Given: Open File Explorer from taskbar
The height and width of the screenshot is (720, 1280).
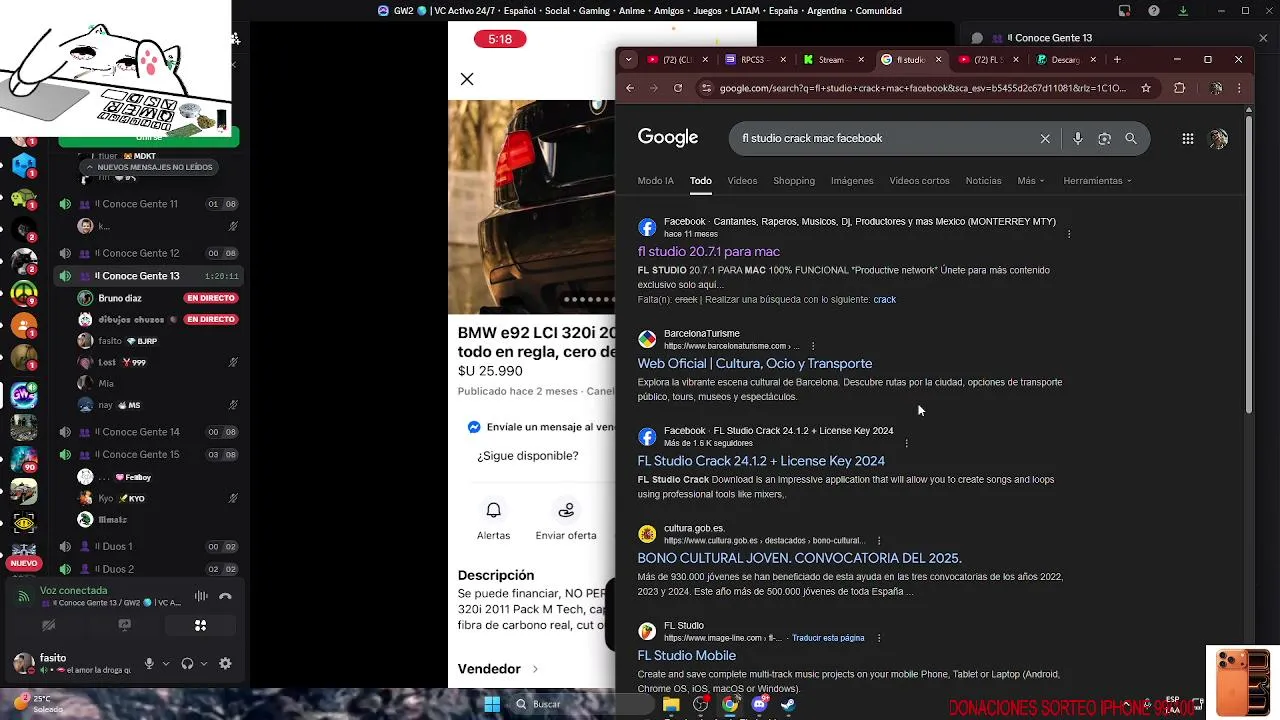Looking at the screenshot, I should click(671, 704).
